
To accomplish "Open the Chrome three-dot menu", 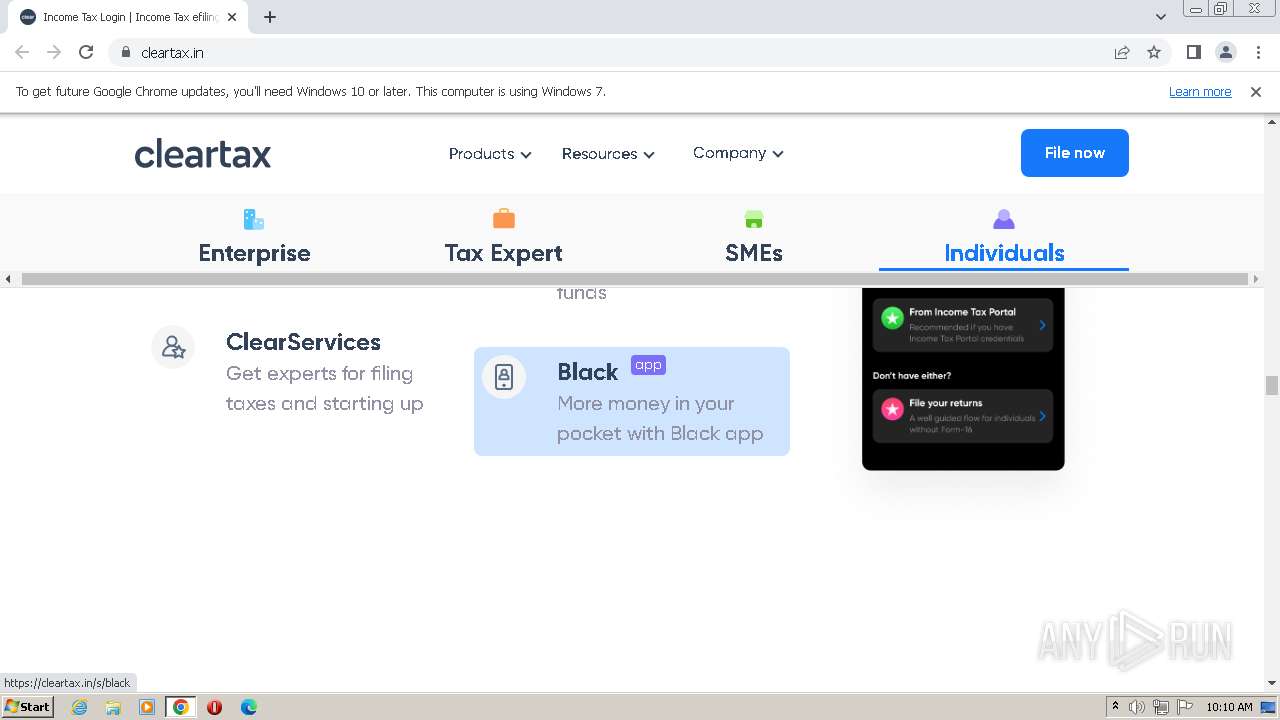I will 1258,52.
